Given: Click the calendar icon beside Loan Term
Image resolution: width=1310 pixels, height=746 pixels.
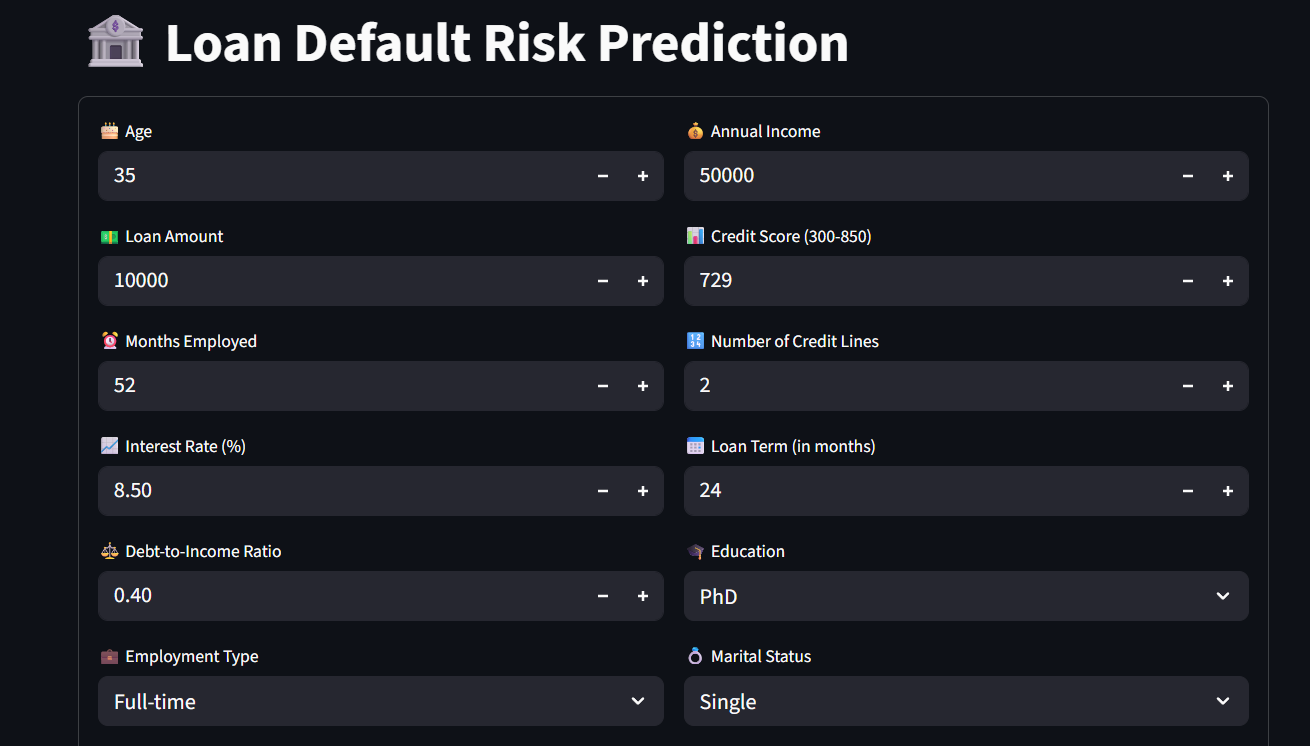Looking at the screenshot, I should pos(694,446).
